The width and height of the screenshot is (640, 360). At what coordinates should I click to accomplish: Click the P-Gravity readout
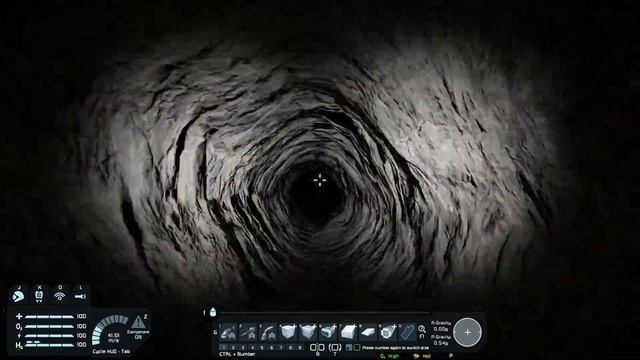[441, 340]
